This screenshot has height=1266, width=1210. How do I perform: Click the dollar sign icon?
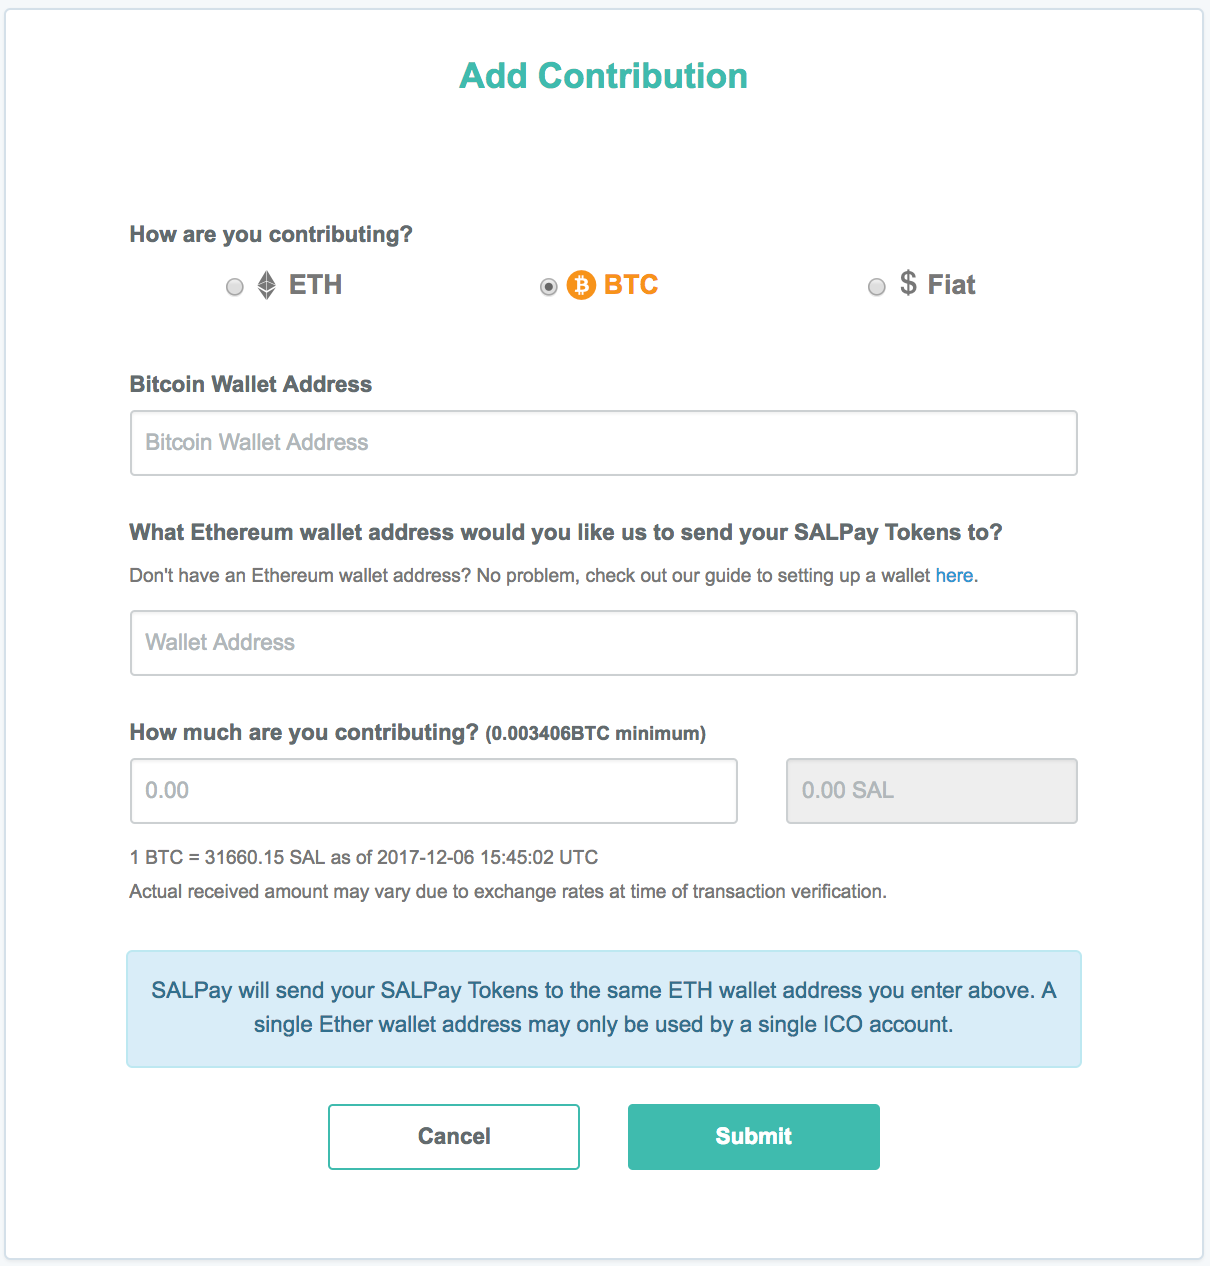coord(908,283)
